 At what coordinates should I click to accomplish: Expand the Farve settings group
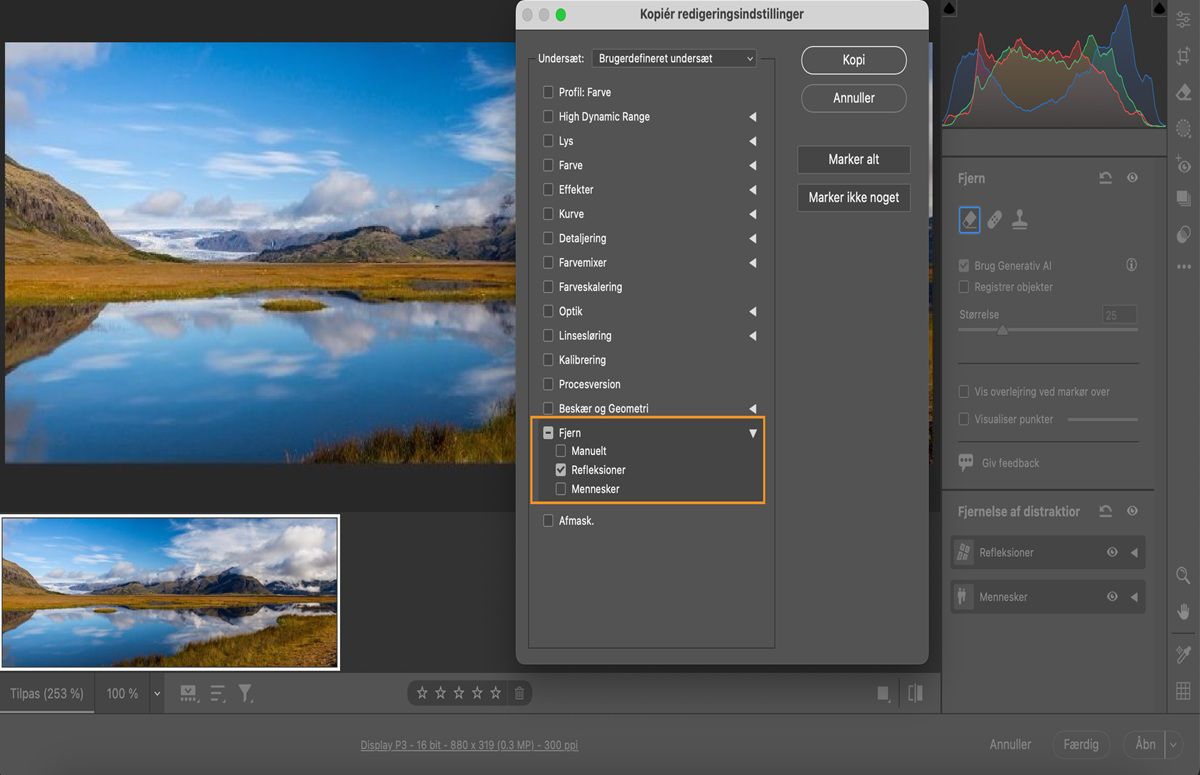point(753,166)
